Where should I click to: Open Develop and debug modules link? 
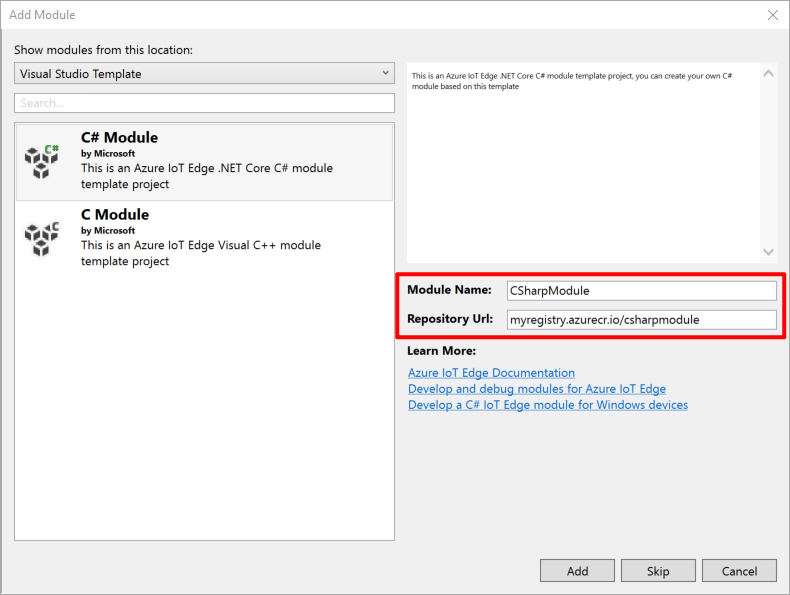(x=537, y=389)
